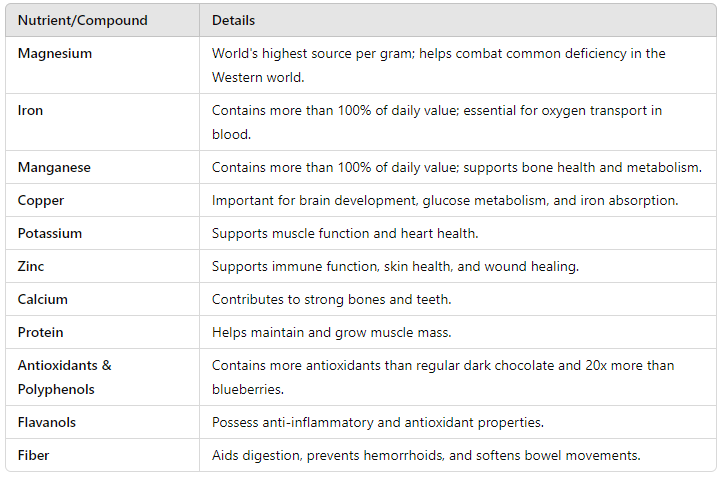This screenshot has height=478, width=722.
Task: Select the Manganese row label
Action: 54,167
